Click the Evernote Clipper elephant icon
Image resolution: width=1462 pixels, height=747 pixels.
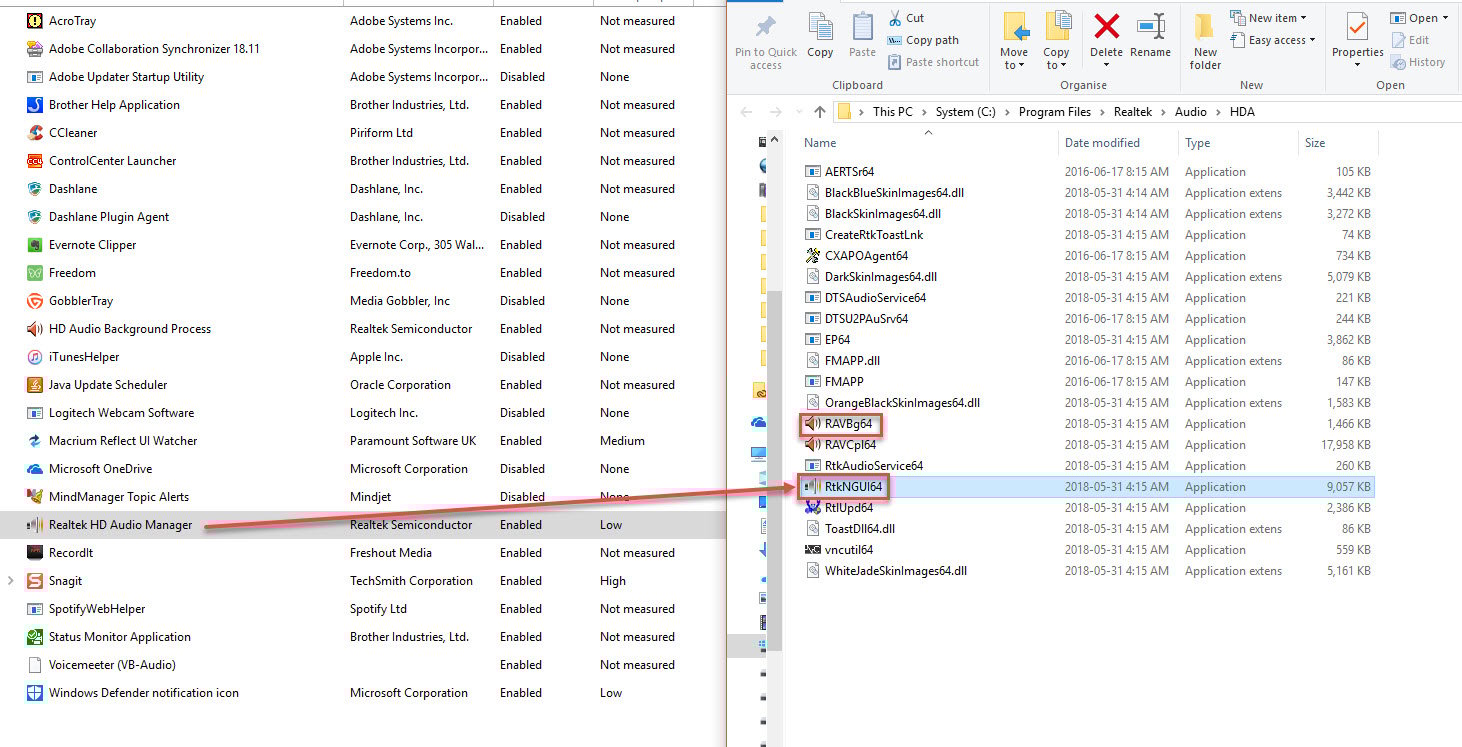33,245
